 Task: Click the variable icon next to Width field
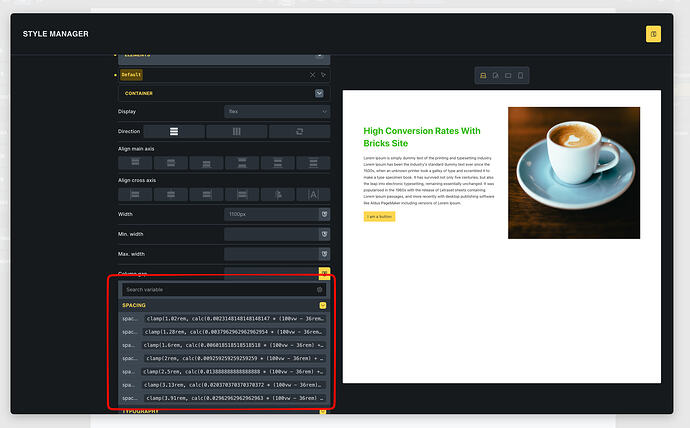324,214
